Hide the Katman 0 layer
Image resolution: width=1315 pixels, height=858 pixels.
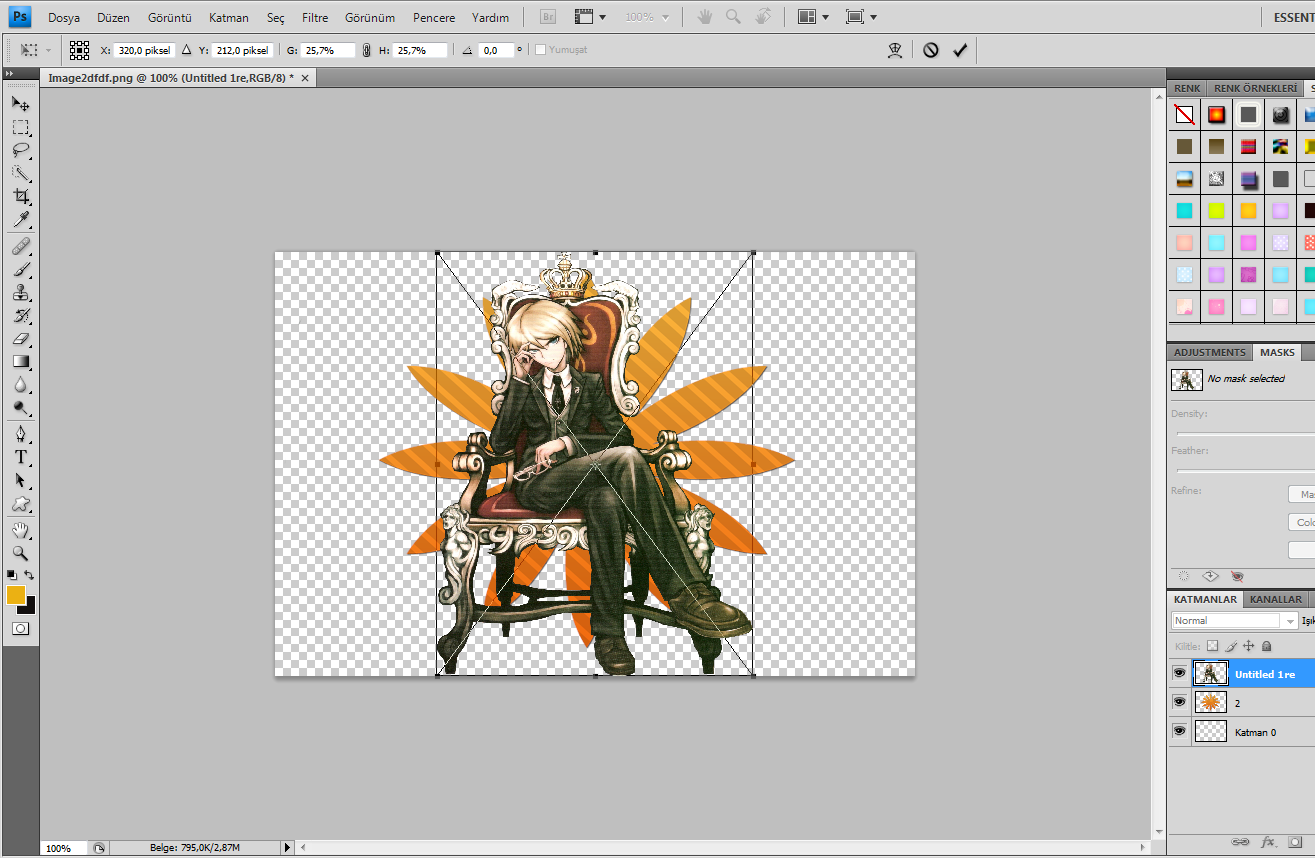tap(1180, 731)
